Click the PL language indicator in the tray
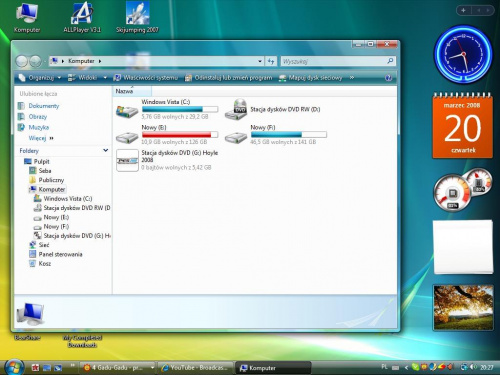 (x=384, y=367)
